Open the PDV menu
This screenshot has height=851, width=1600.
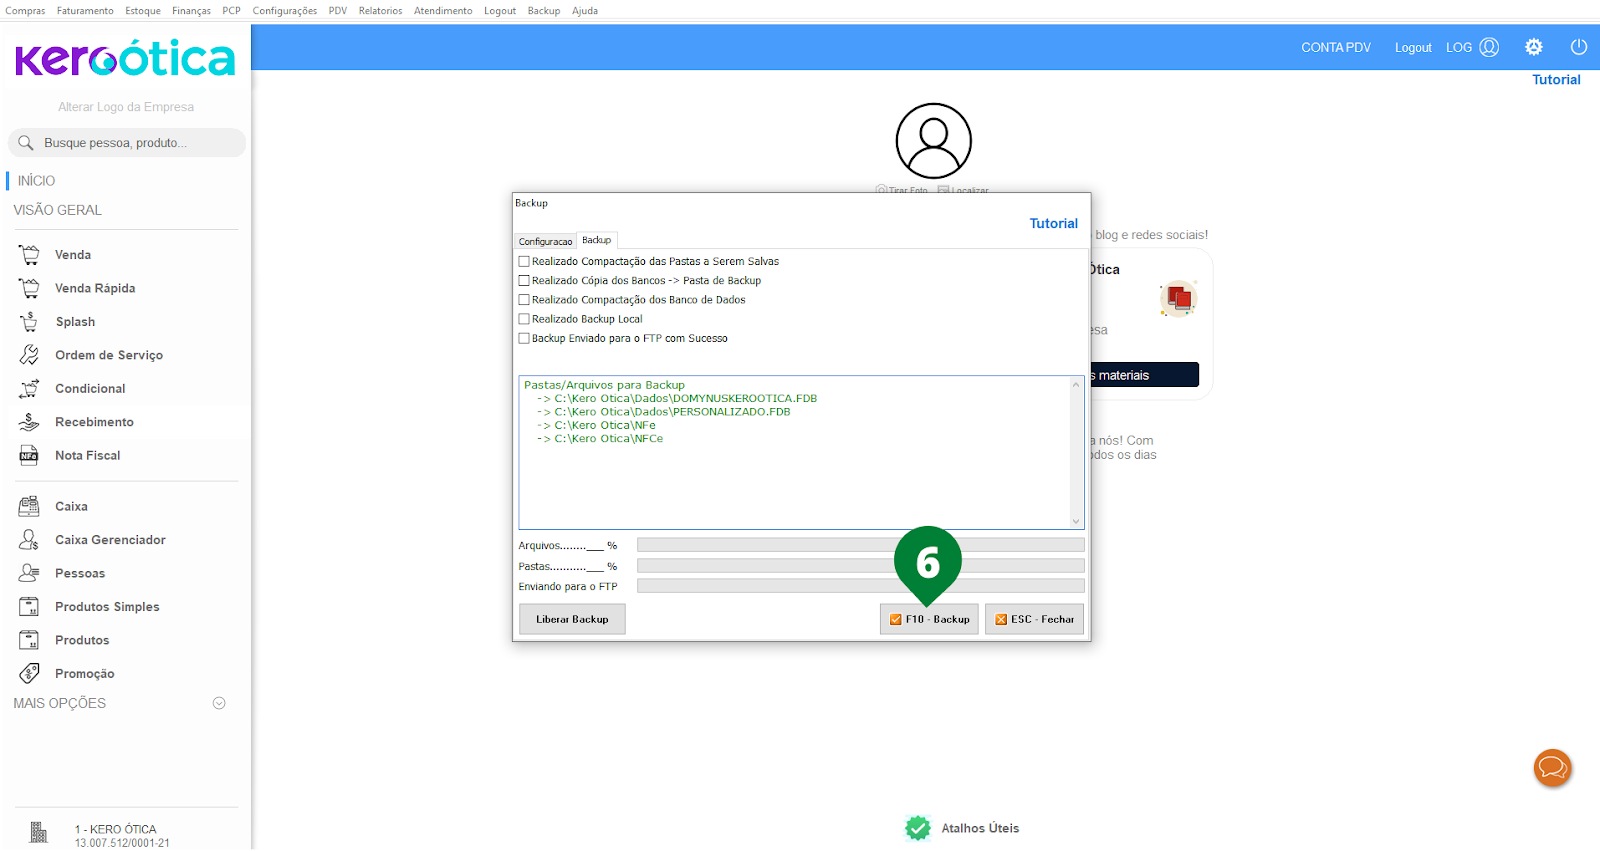point(338,11)
